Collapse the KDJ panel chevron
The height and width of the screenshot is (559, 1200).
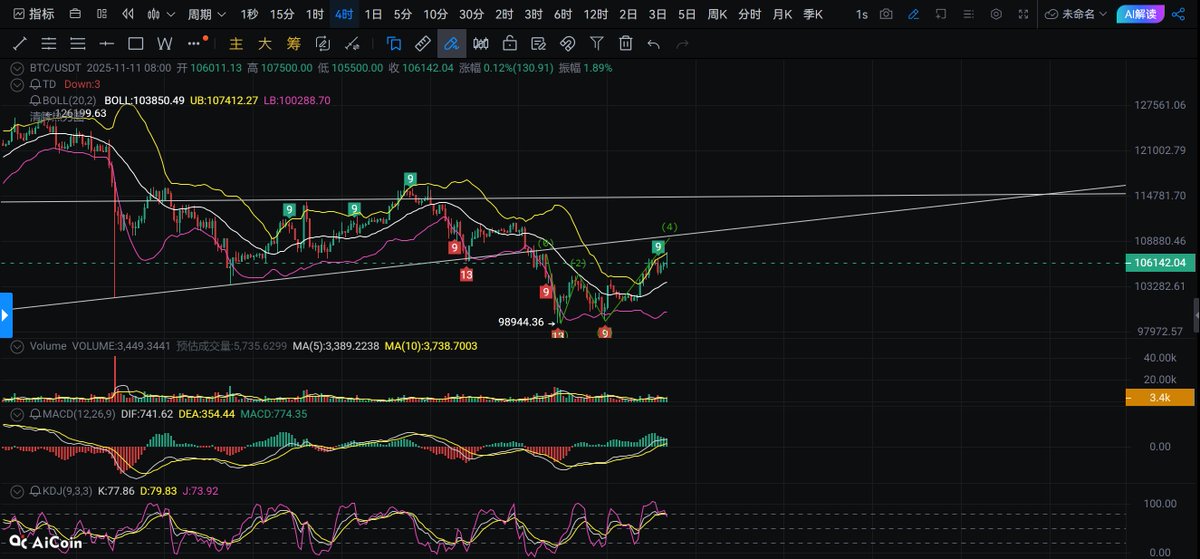[16, 492]
